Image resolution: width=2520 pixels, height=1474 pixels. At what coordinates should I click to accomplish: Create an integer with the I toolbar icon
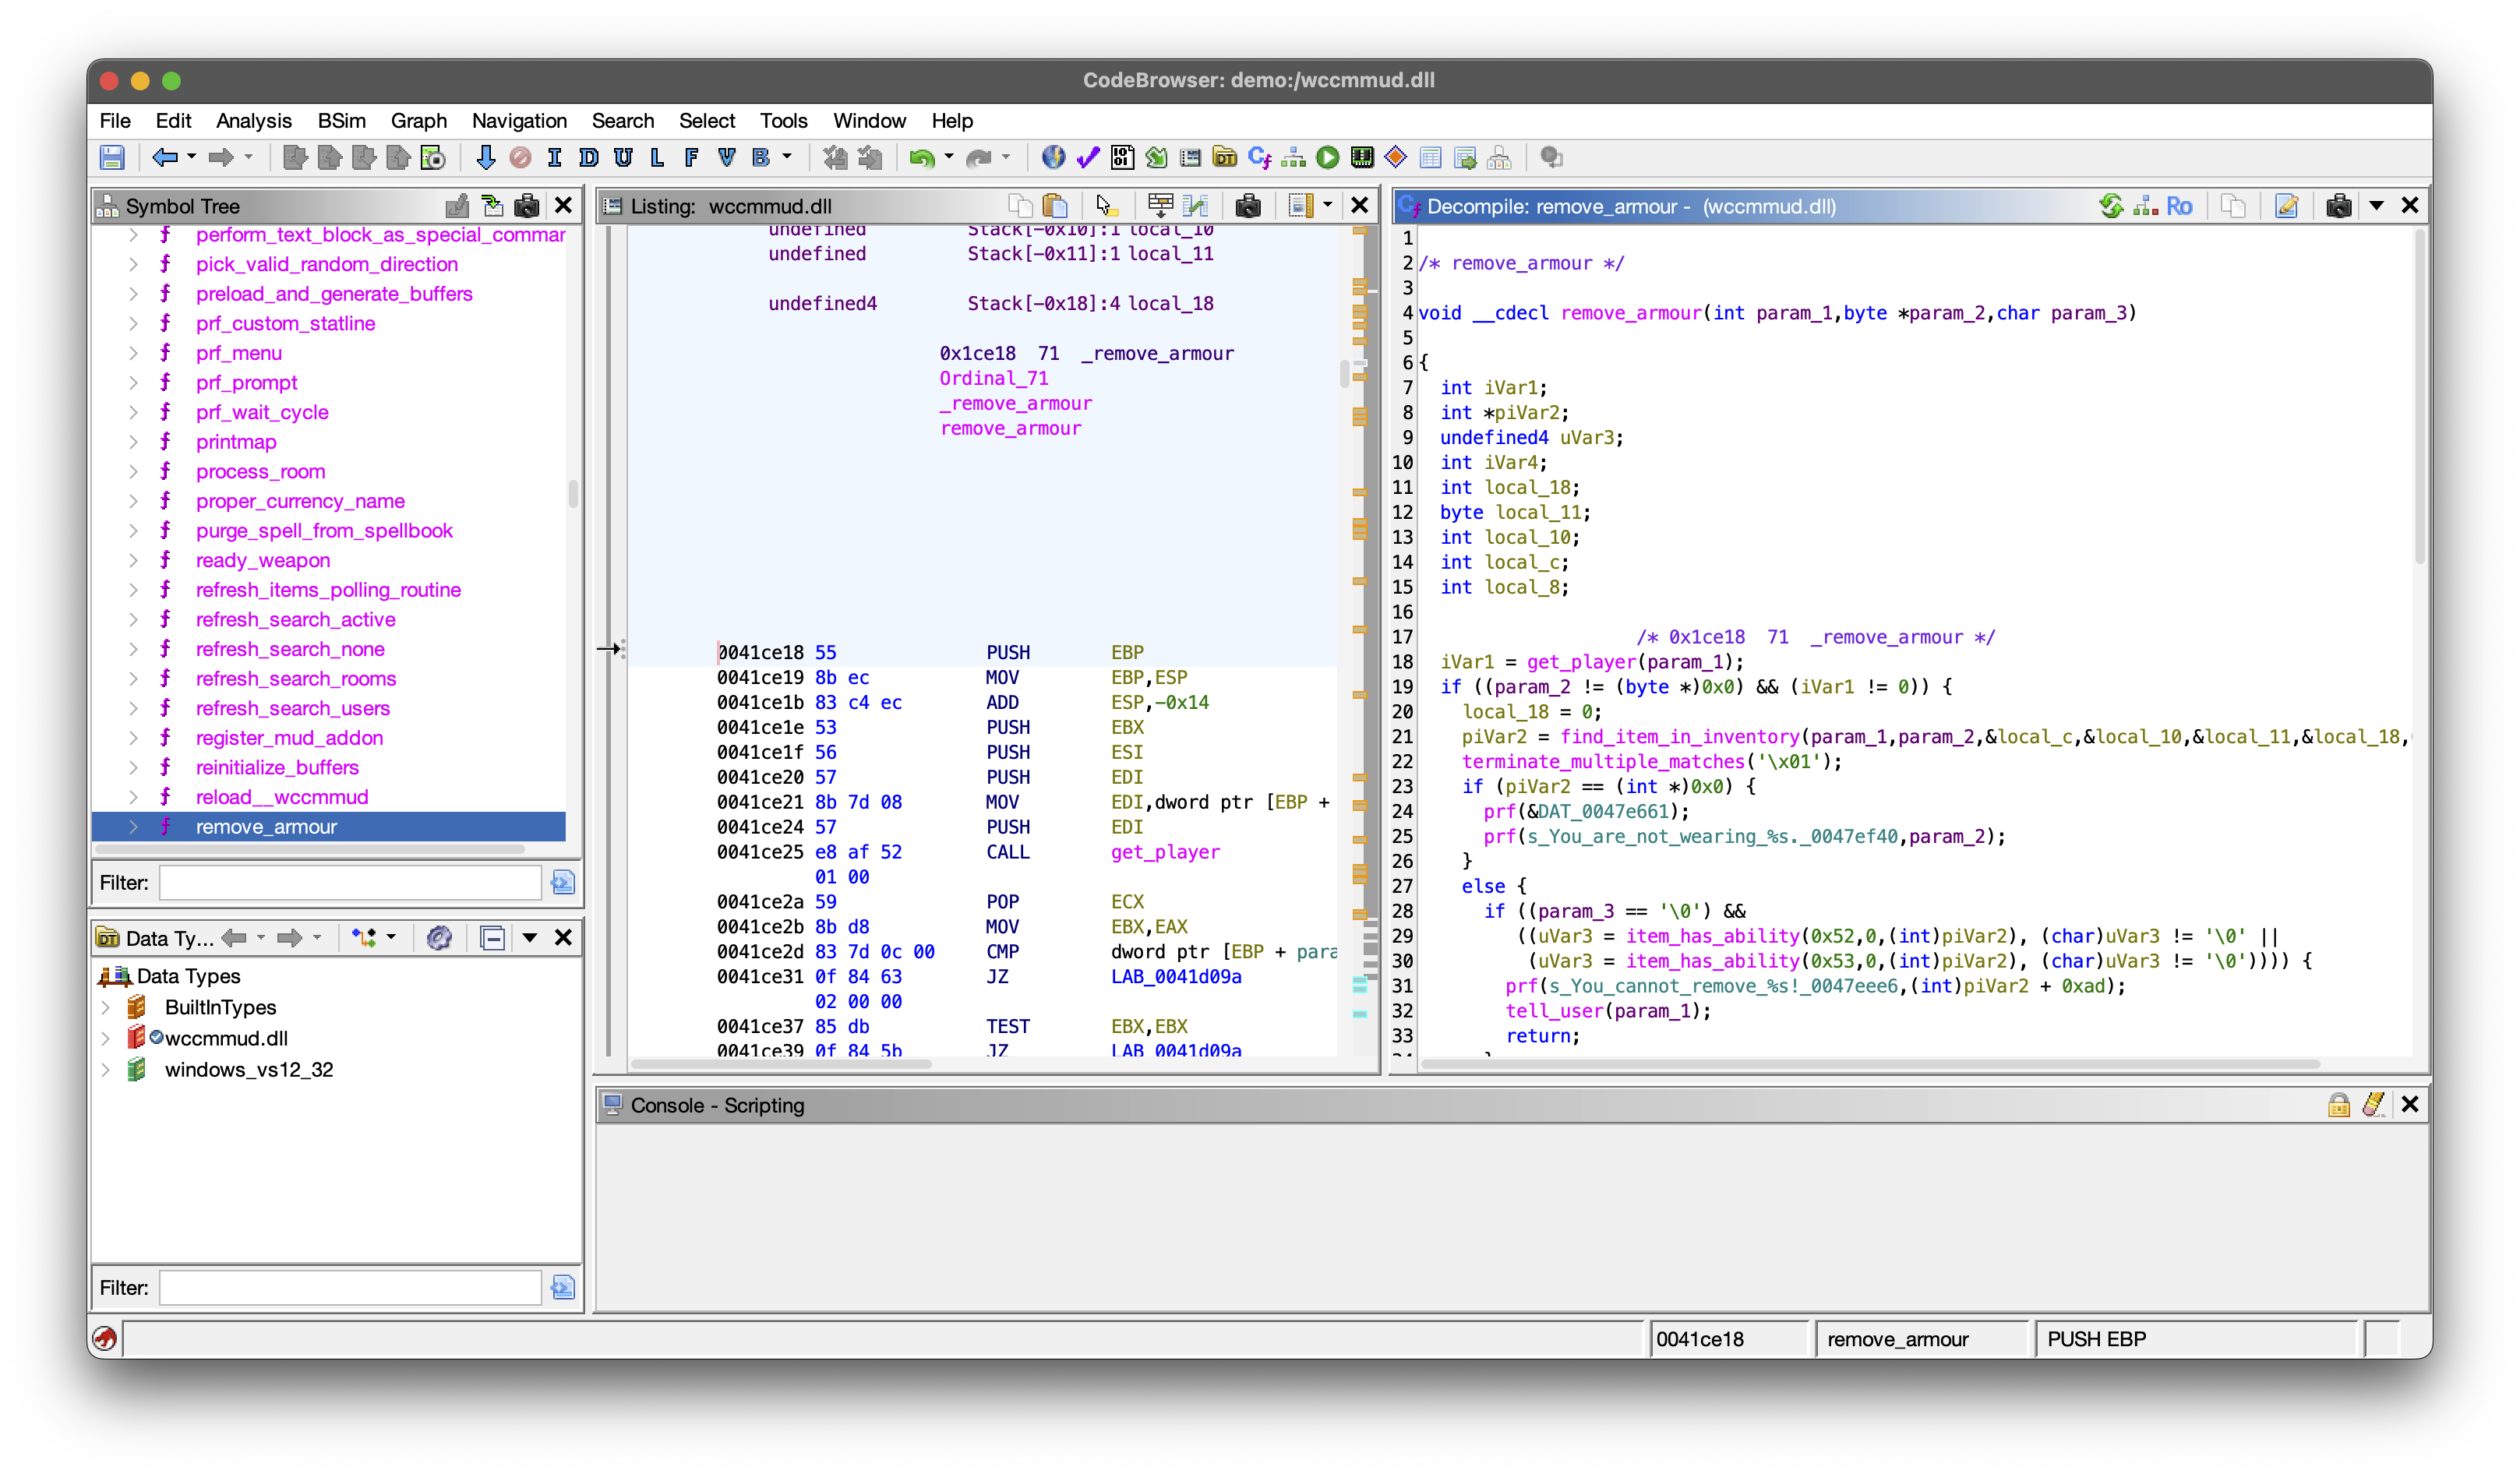555,157
